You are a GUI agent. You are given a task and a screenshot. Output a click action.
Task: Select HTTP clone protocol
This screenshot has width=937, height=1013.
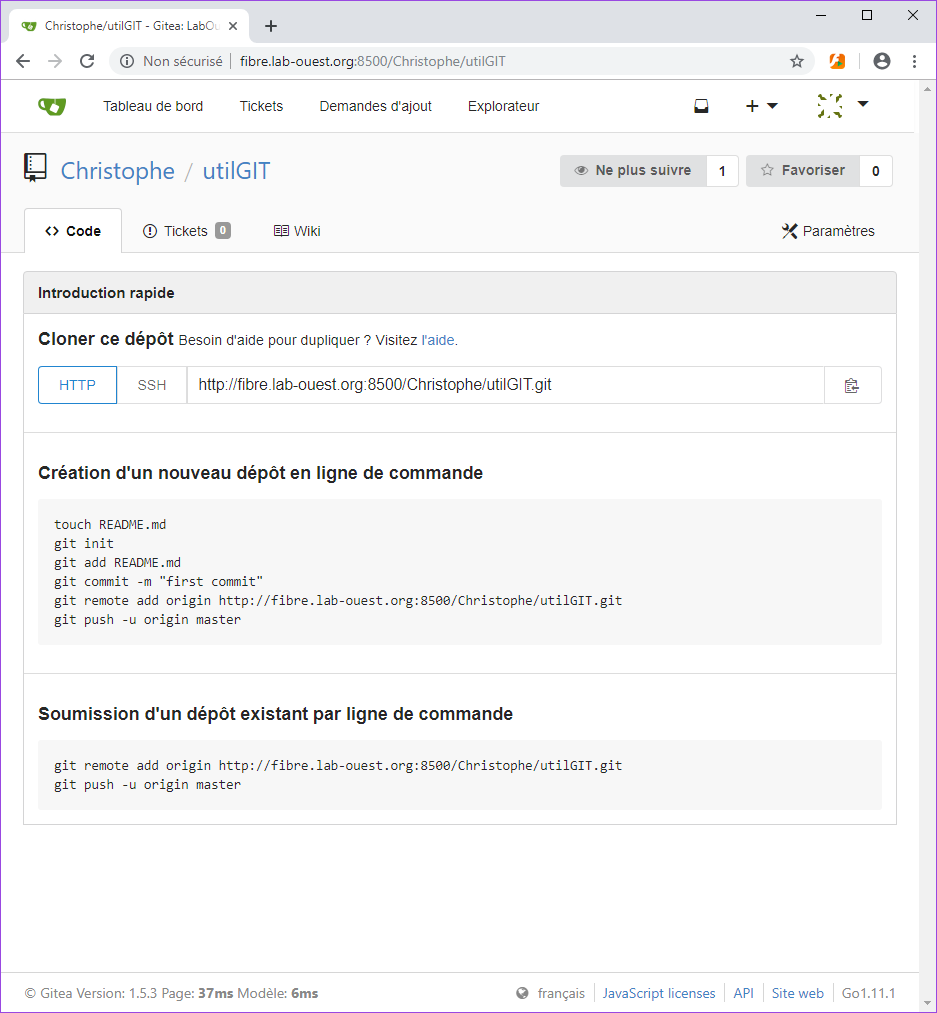point(78,385)
